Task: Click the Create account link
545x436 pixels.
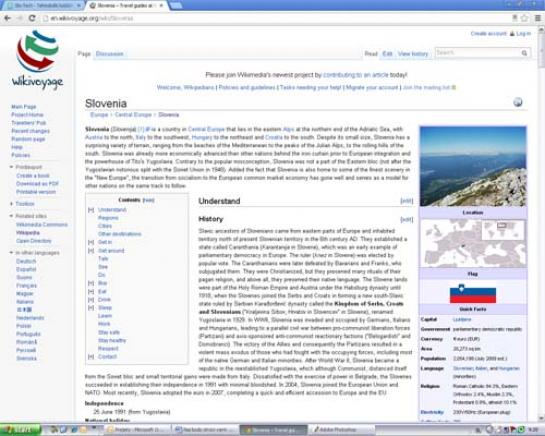Action: click(x=488, y=33)
